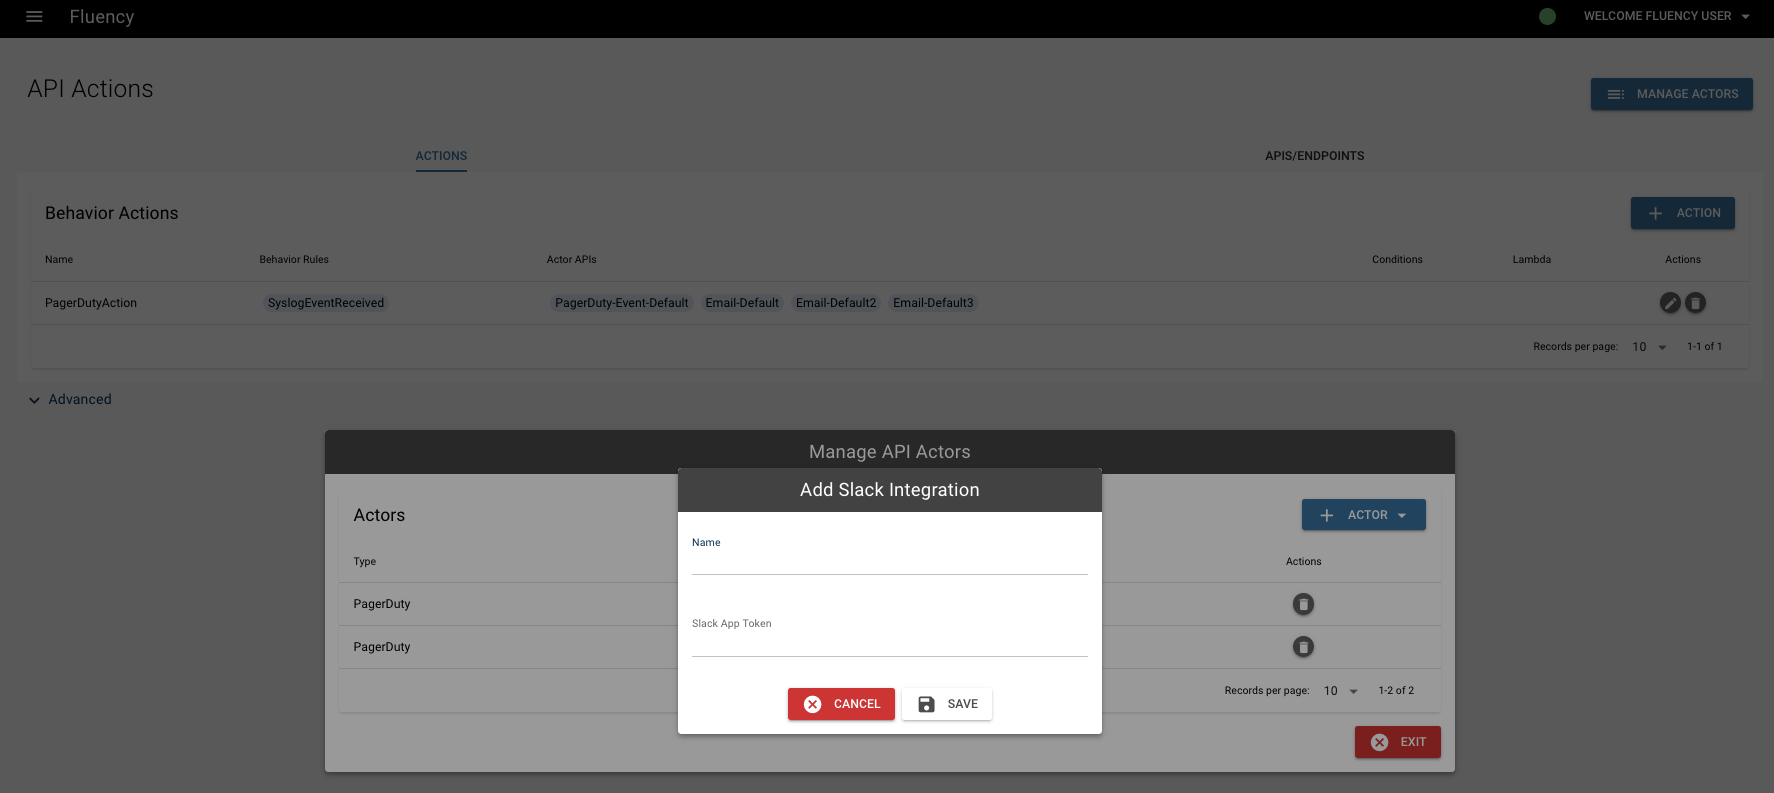The height and width of the screenshot is (793, 1774).
Task: Click the Email-Default2 chip
Action: (x=836, y=303)
